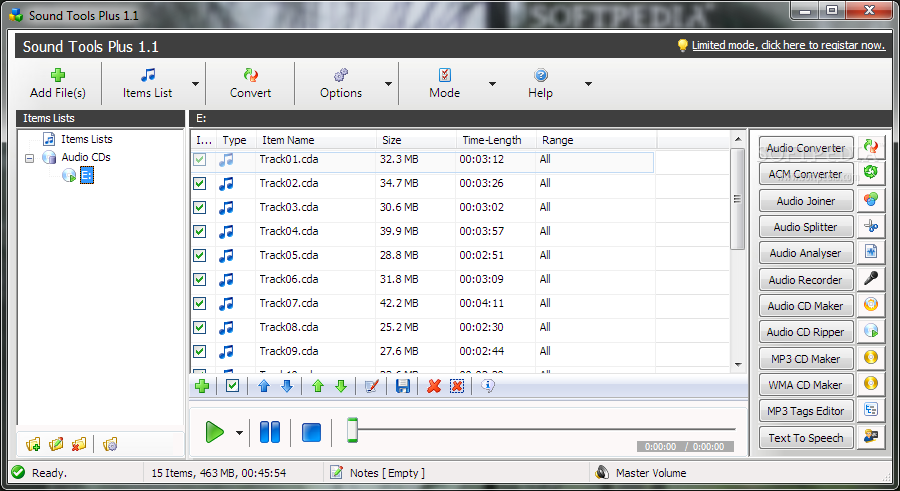Open the Help toolbar menu
The width and height of the screenshot is (900, 491).
(540, 84)
